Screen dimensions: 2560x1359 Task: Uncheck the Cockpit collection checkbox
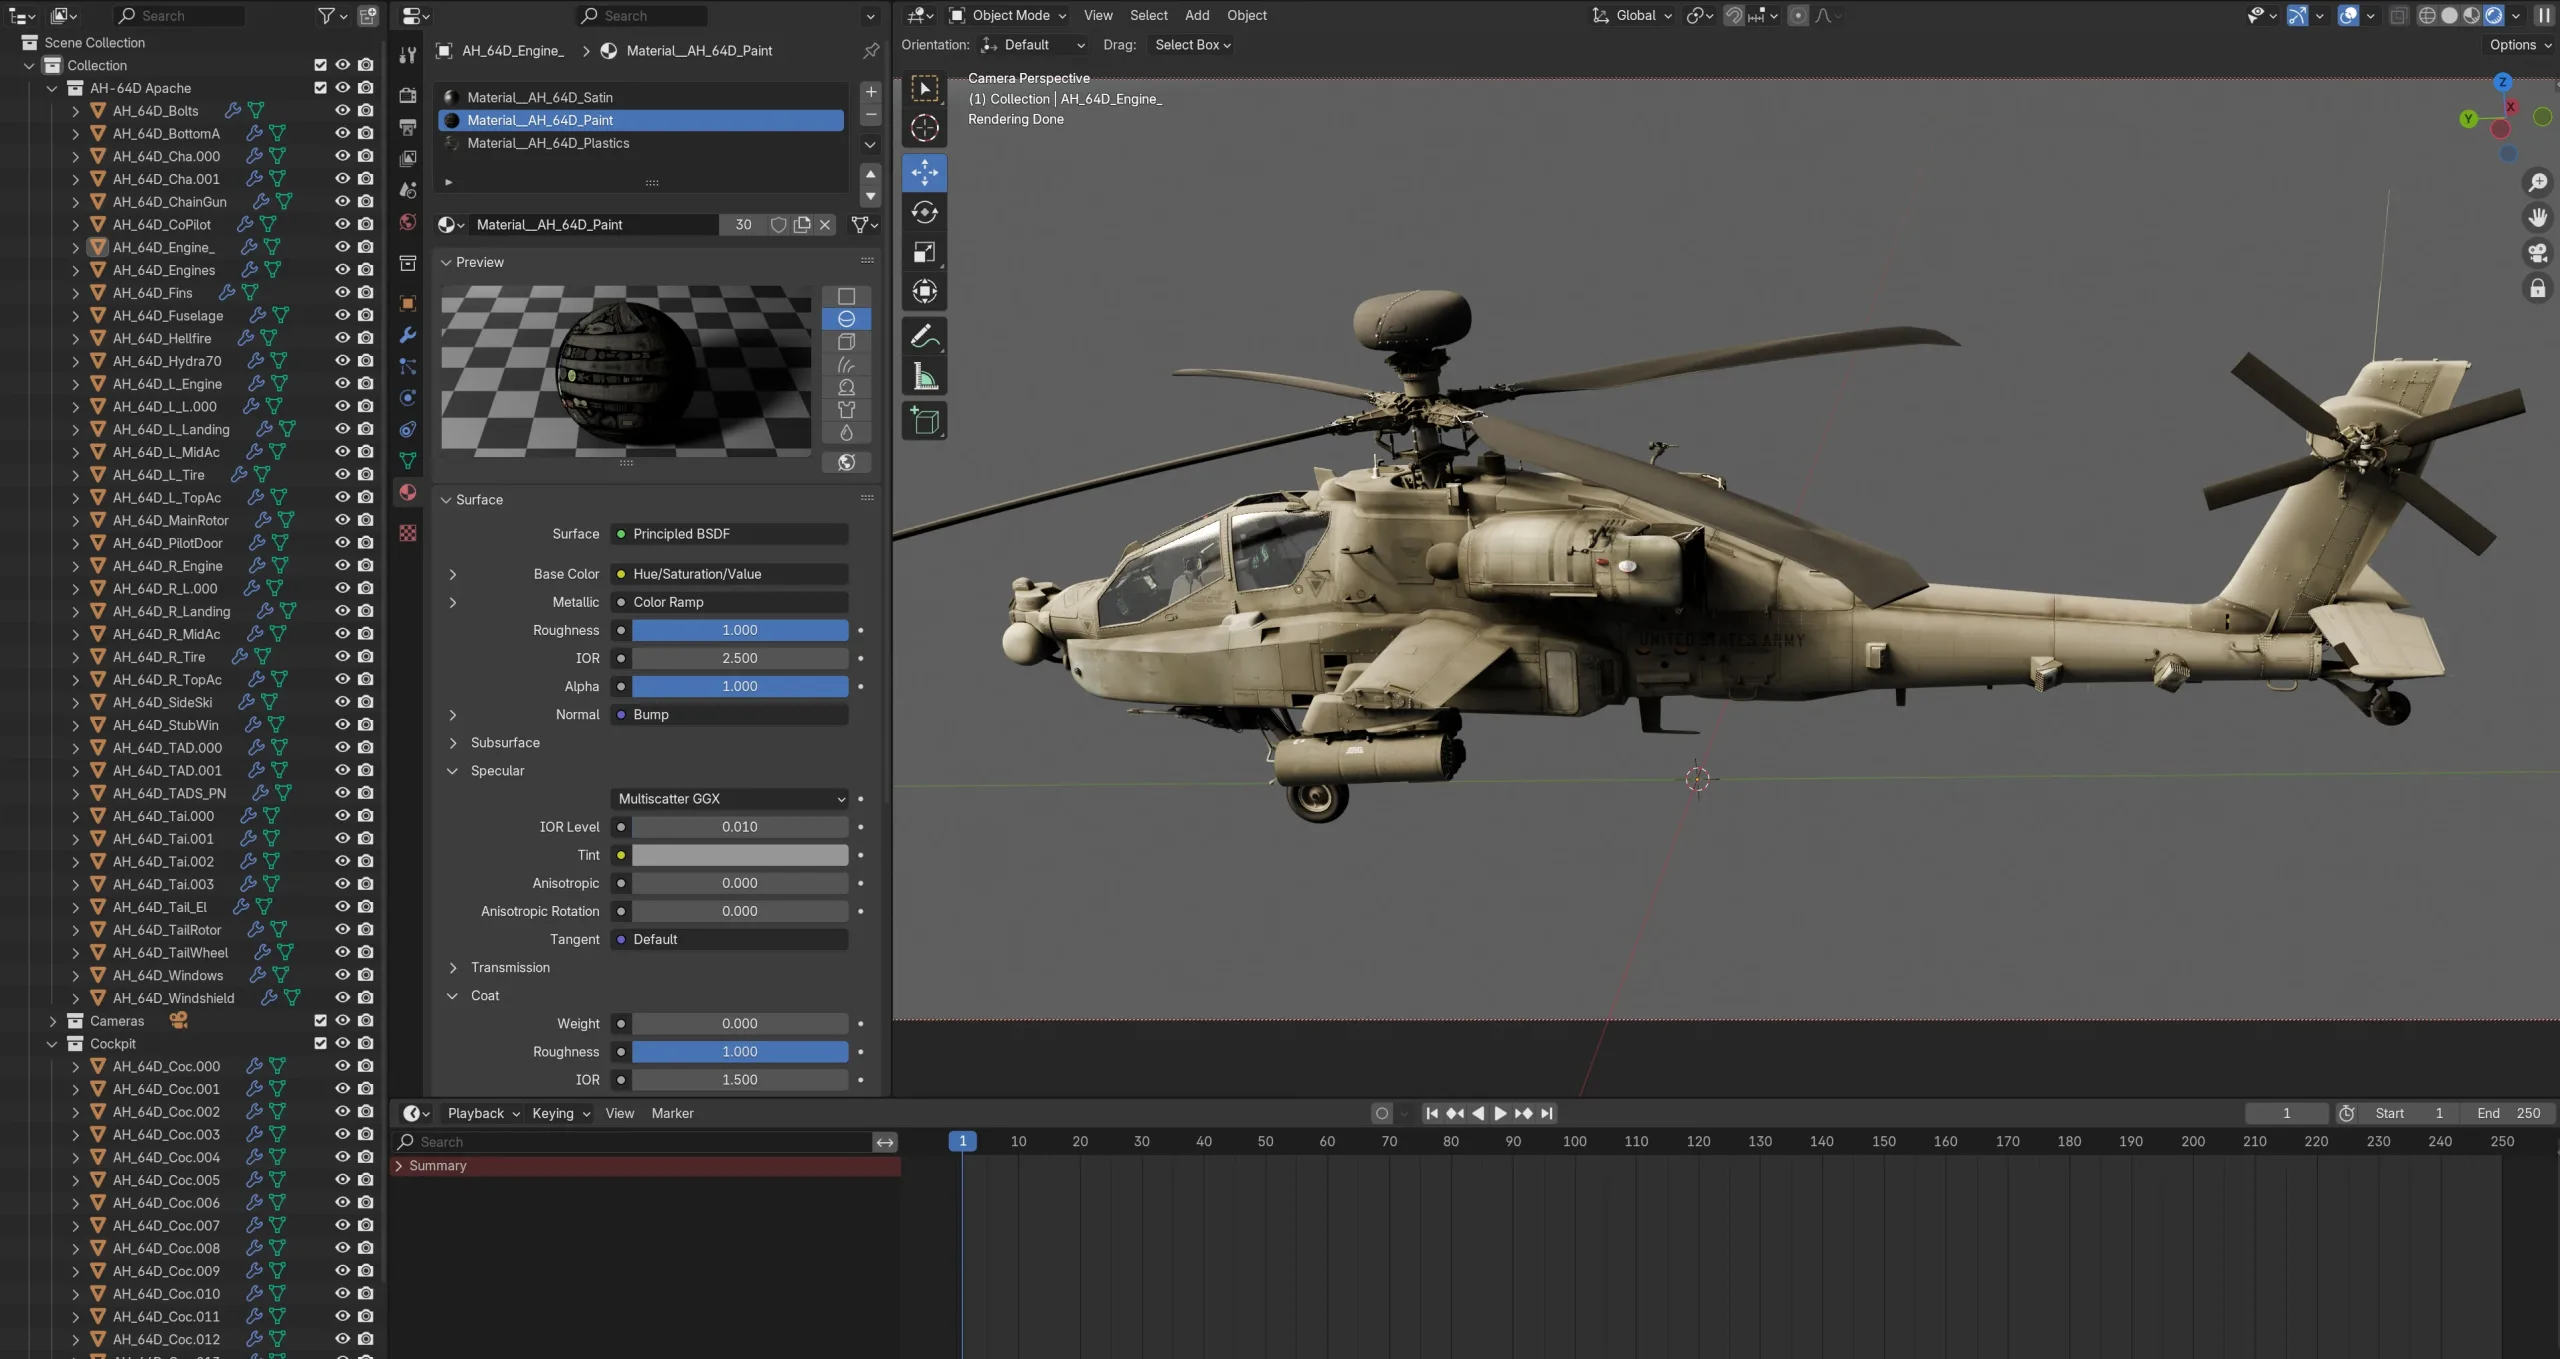(x=320, y=1043)
